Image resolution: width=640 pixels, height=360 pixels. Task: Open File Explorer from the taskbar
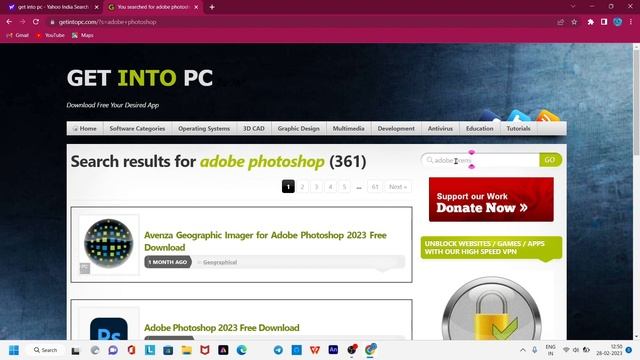click(x=187, y=350)
